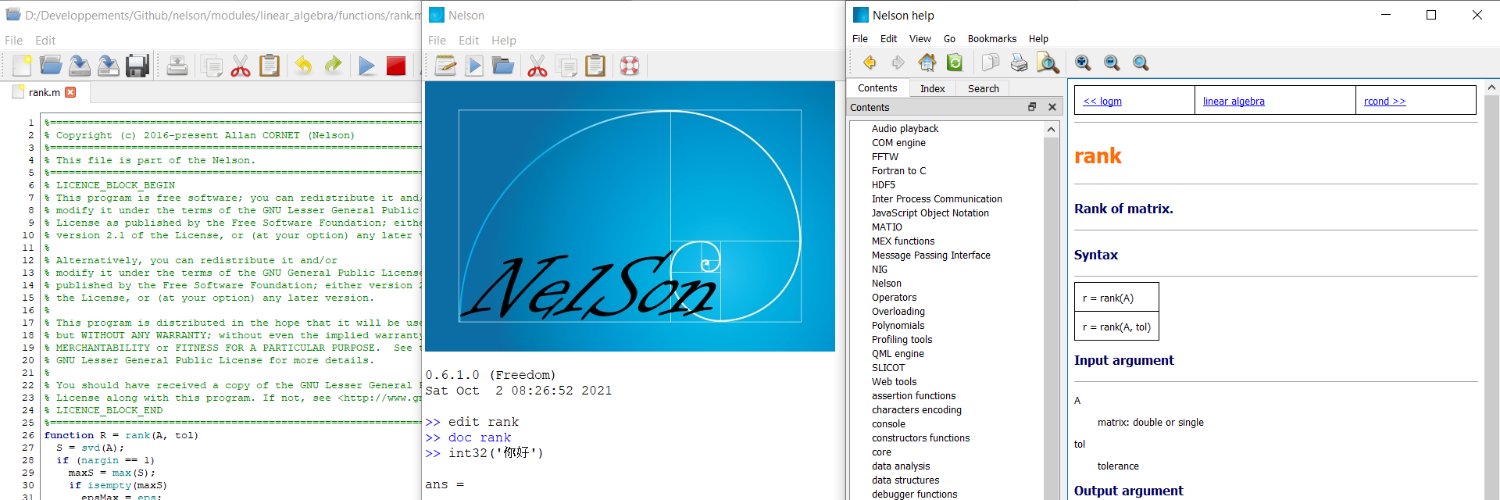Viewport: 1500px width, 500px height.
Task: Open the Bookmarks menu in Nelson help
Action: (x=990, y=39)
